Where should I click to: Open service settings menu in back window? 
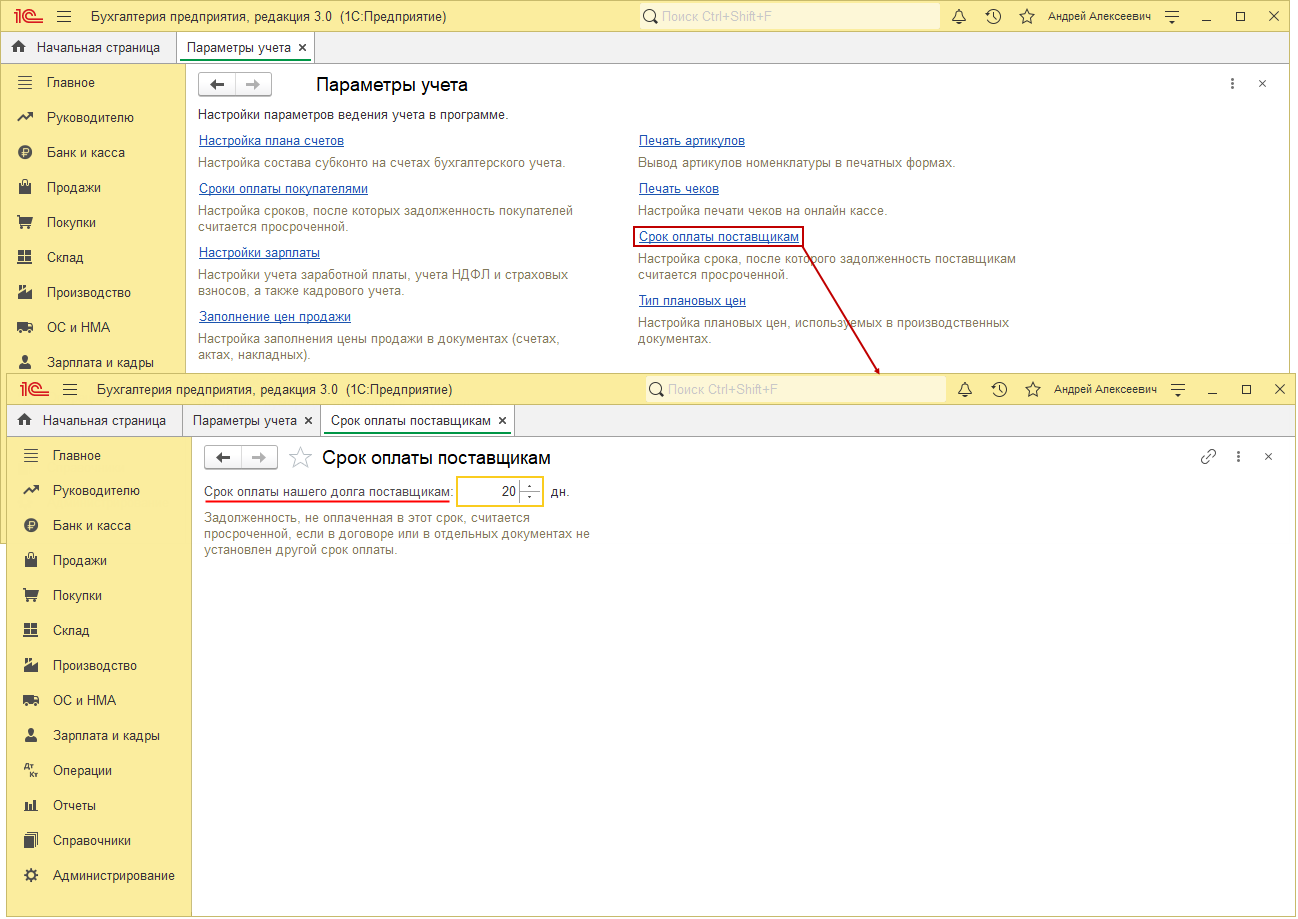pyautogui.click(x=1173, y=17)
